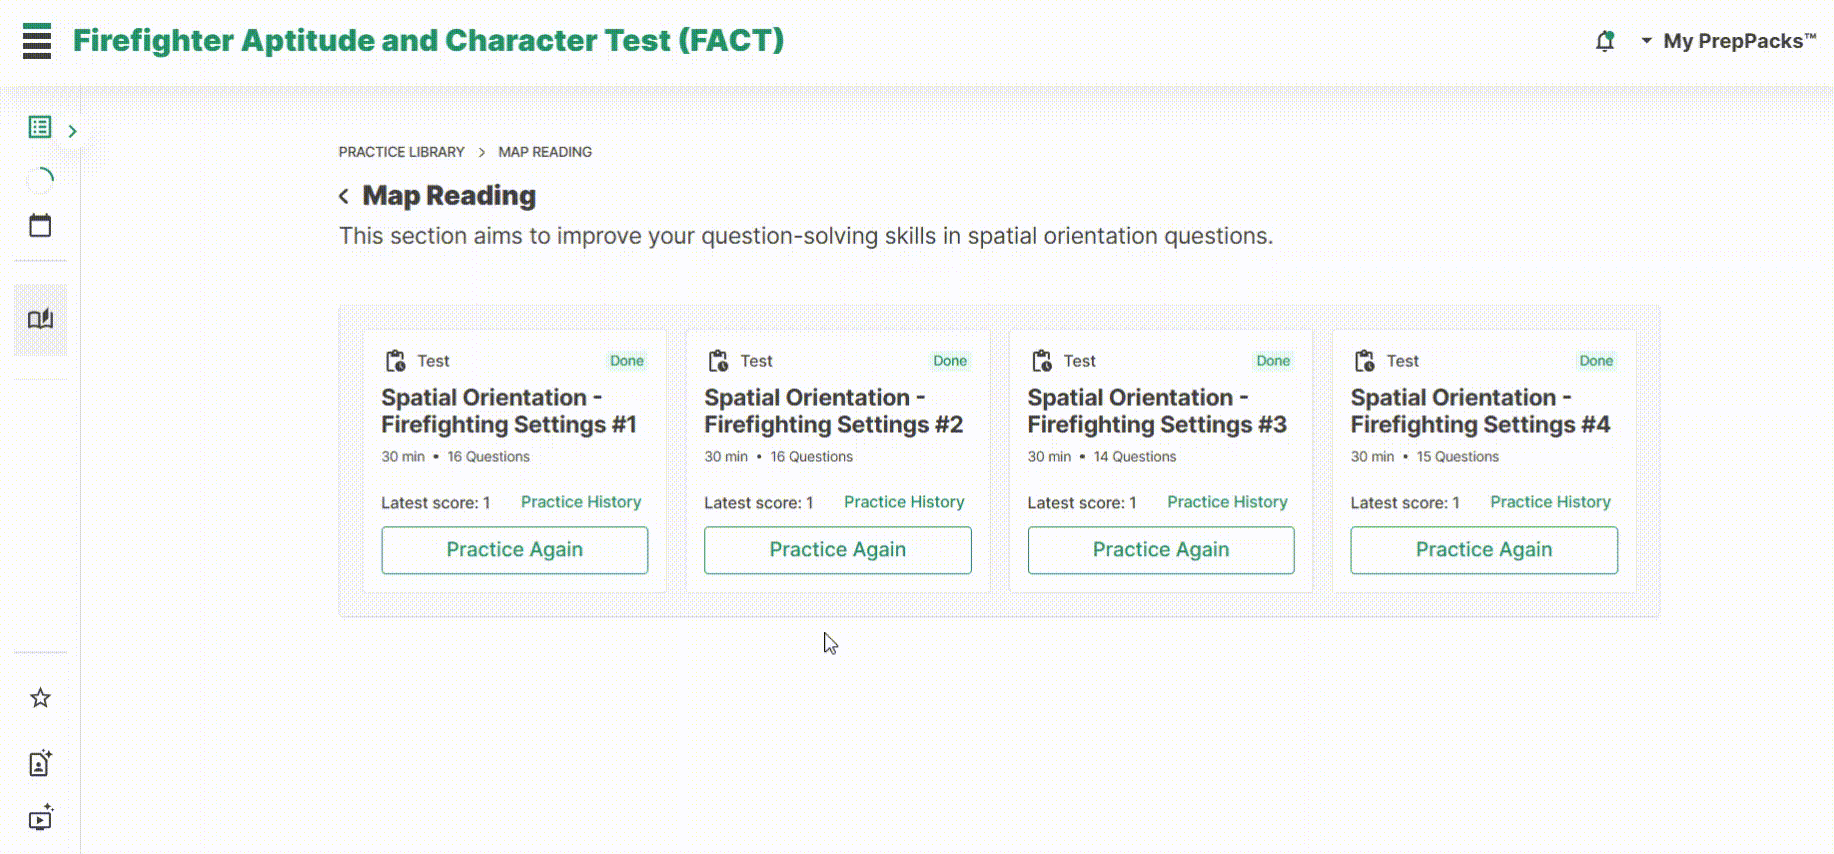Click Practice Again for Firefighting Settings #3

pos(1161,550)
